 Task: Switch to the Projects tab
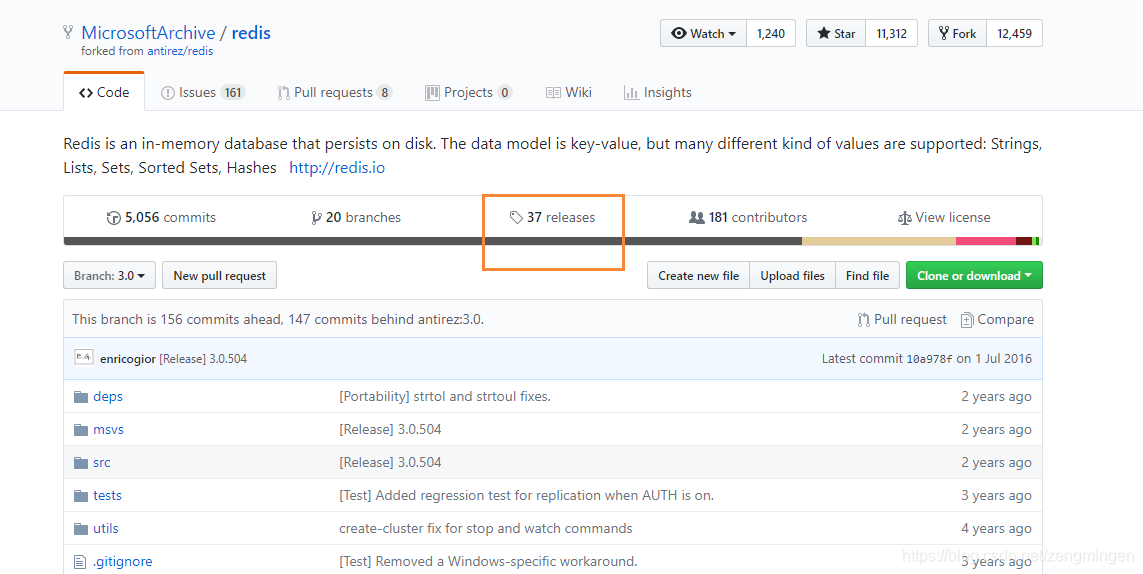(469, 93)
